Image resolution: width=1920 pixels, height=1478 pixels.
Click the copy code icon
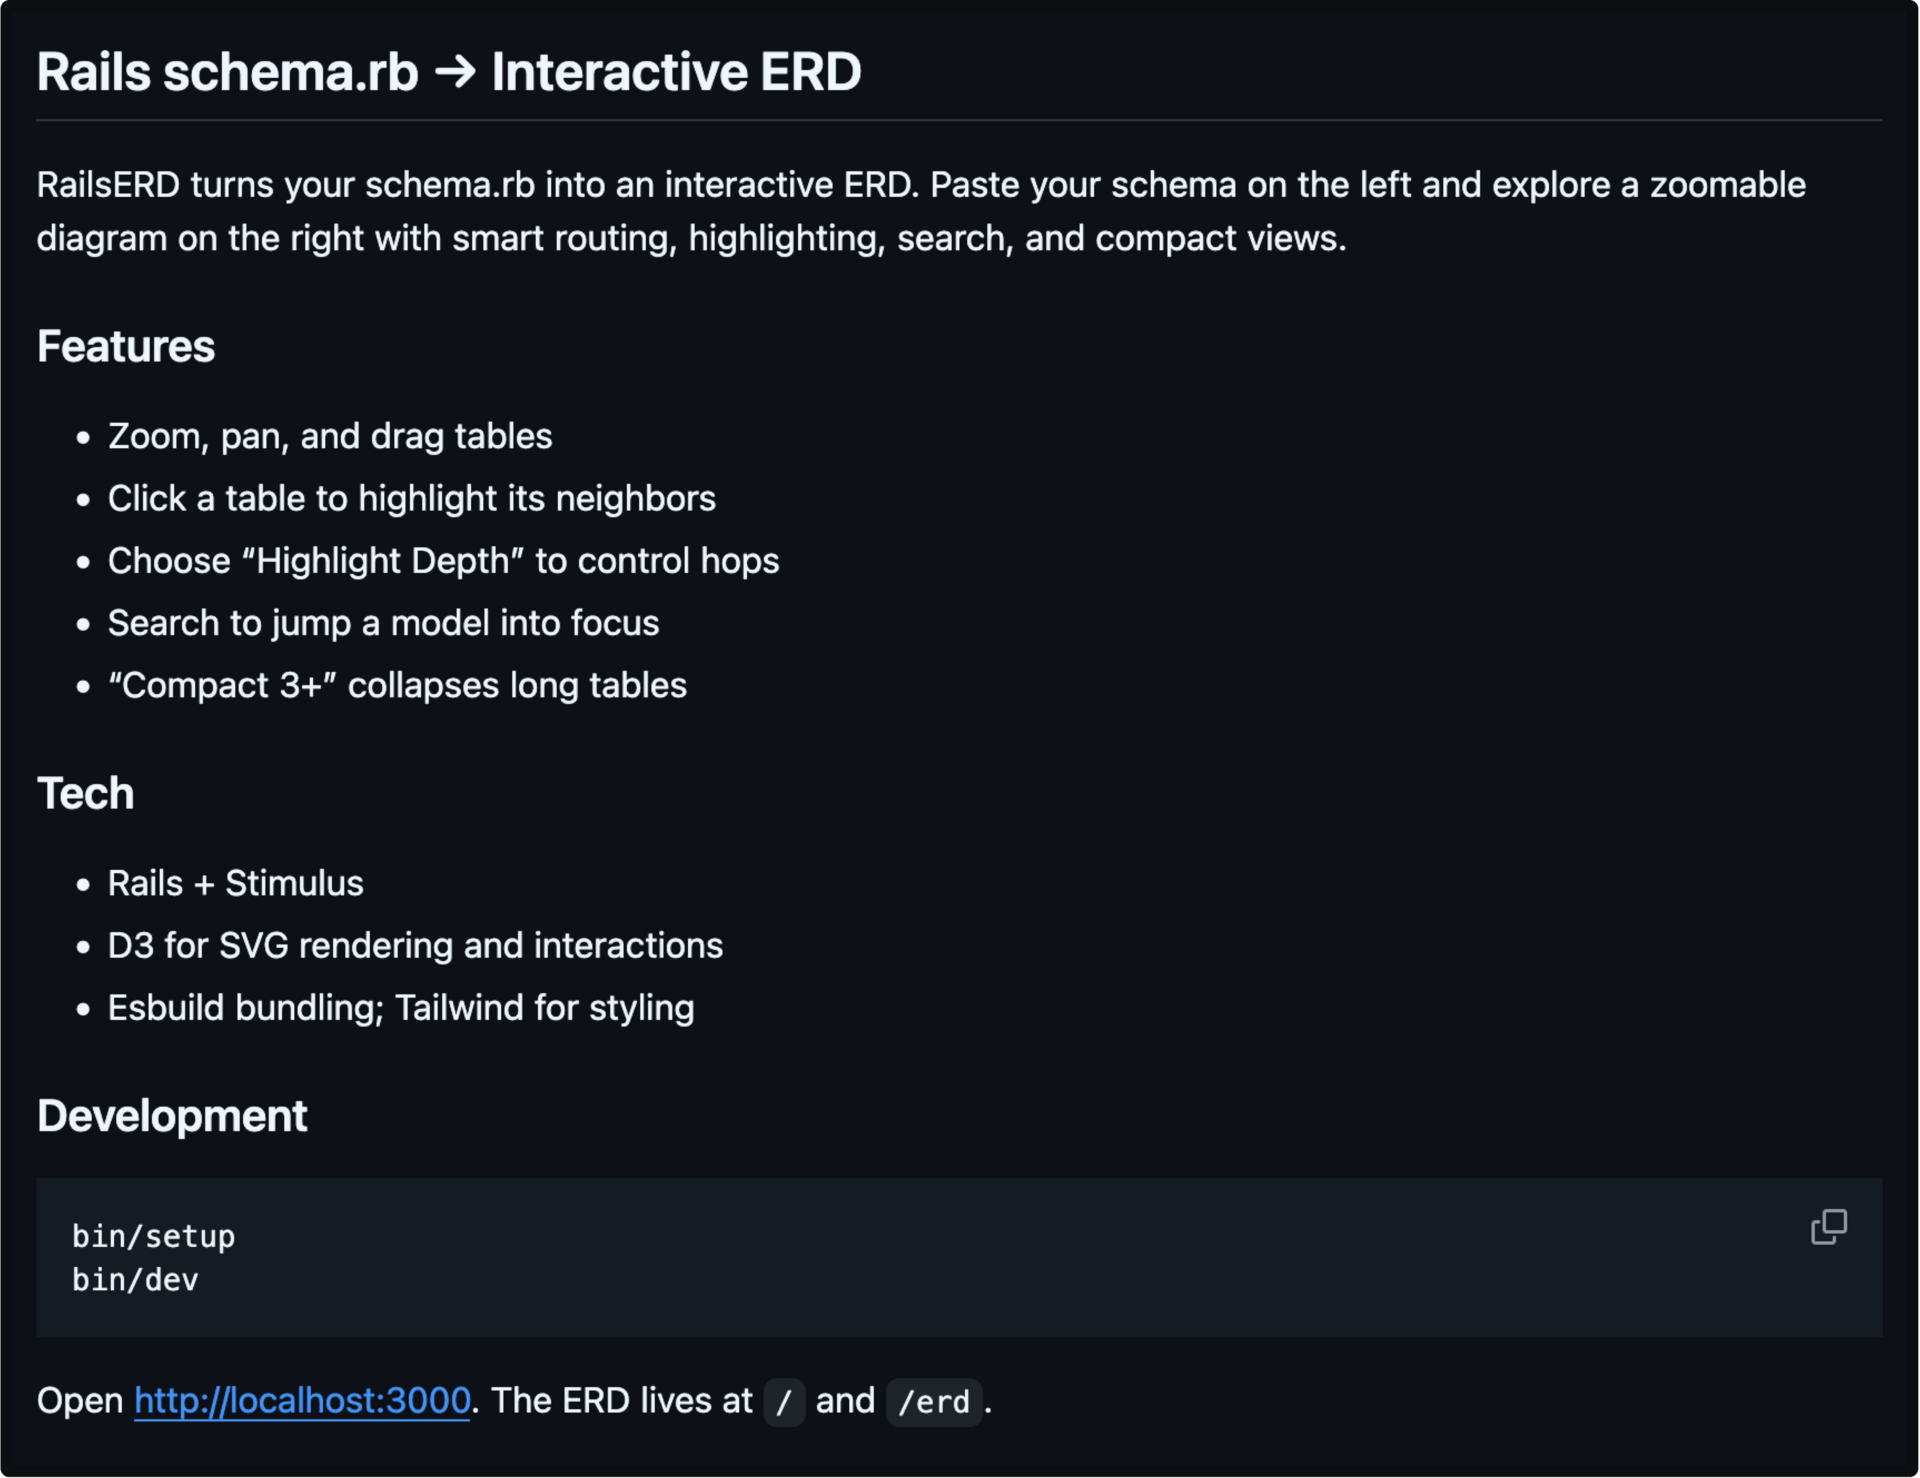point(1828,1227)
